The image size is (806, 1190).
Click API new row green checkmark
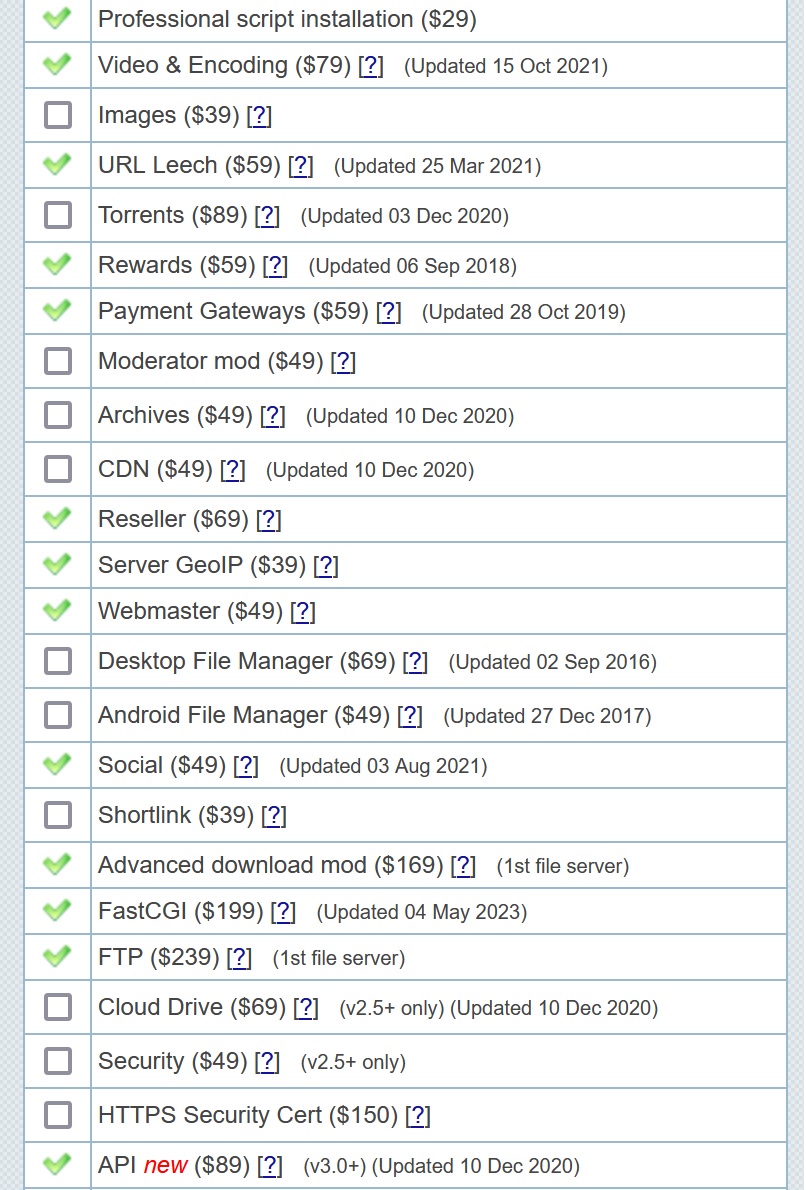57,1163
